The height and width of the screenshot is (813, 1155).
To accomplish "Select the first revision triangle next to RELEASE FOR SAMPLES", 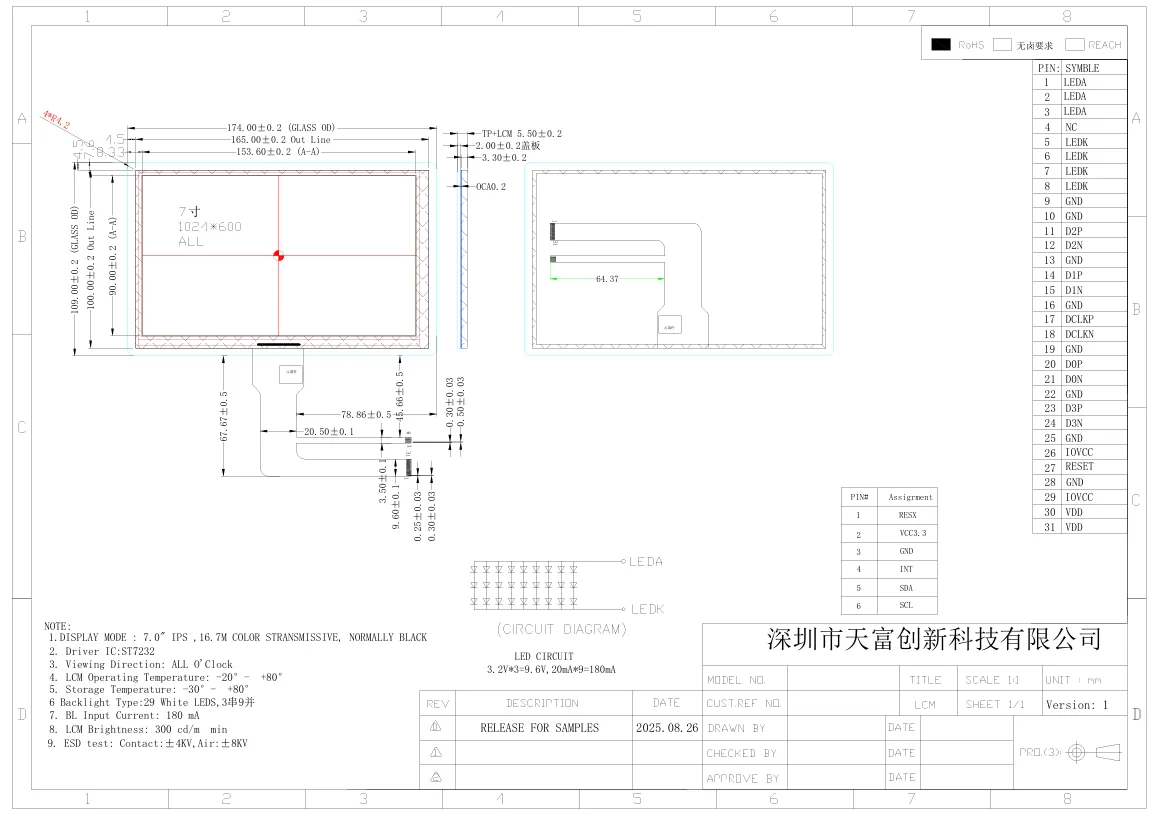I will coord(435,727).
